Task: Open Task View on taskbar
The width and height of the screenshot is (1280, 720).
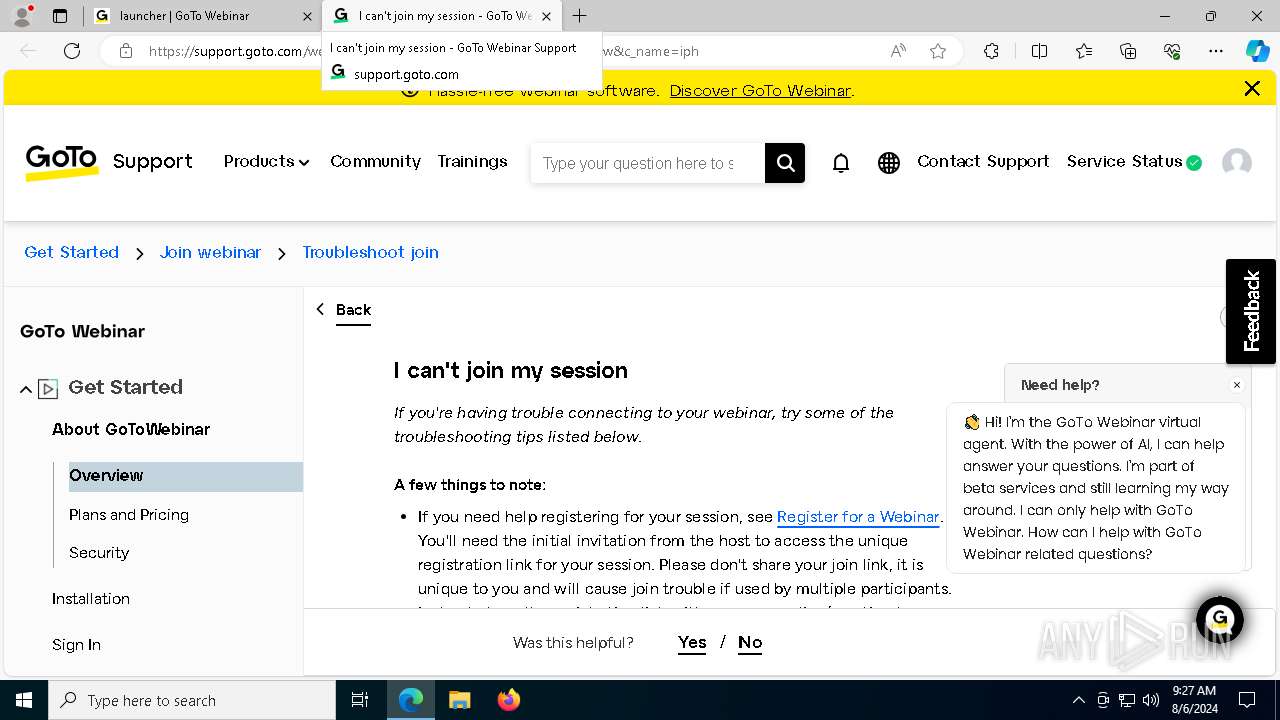Action: pyautogui.click(x=360, y=700)
